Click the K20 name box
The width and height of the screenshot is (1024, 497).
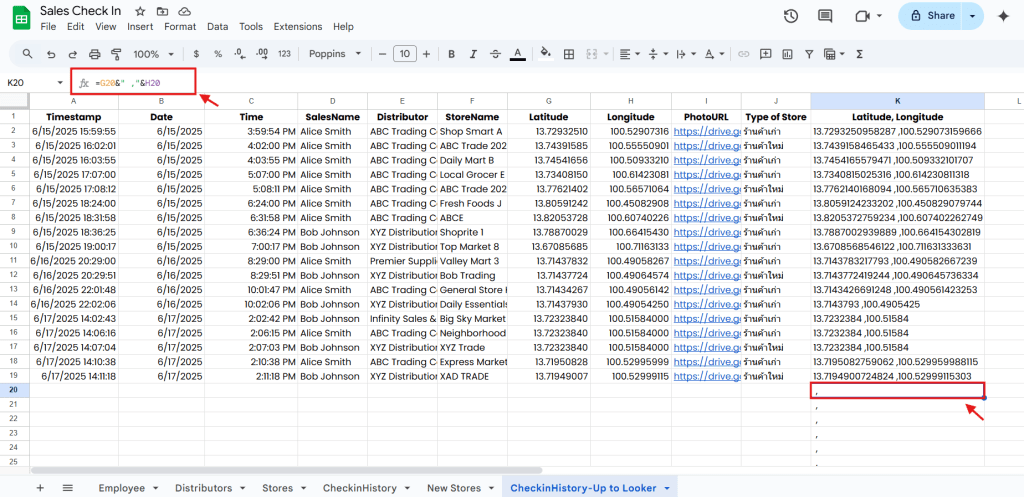click(x=30, y=82)
